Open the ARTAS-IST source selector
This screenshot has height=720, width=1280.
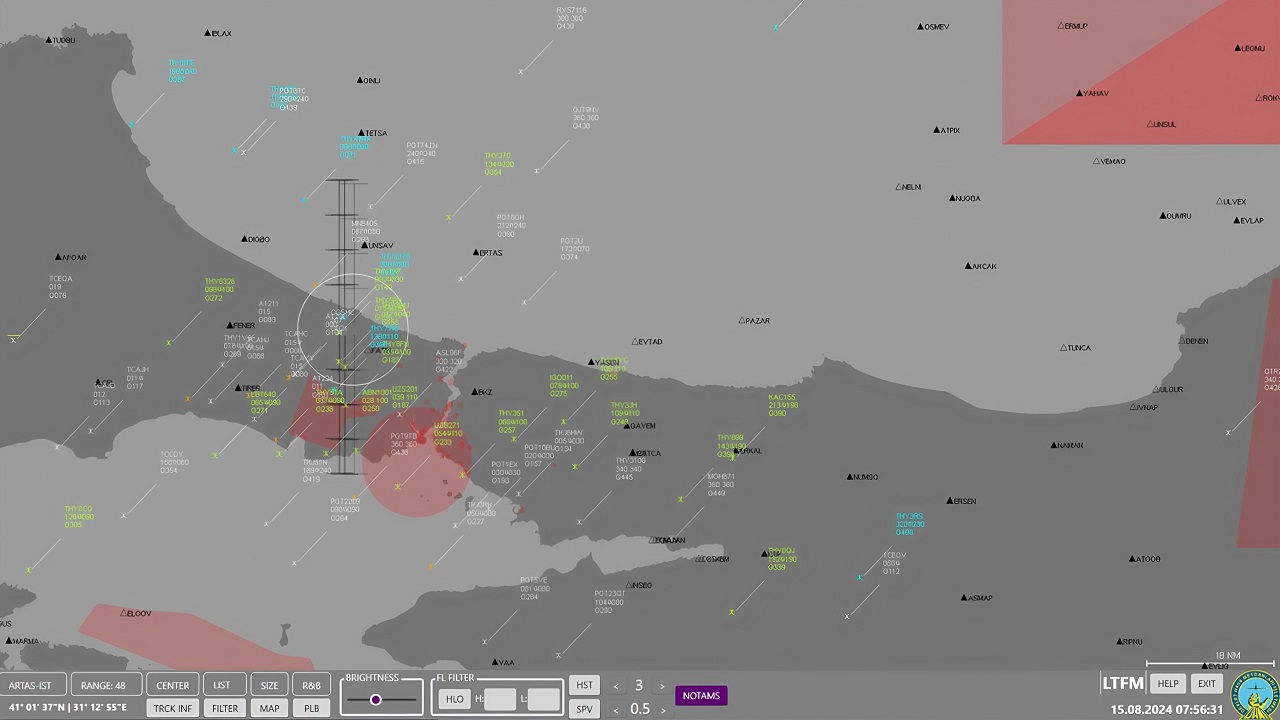30,685
